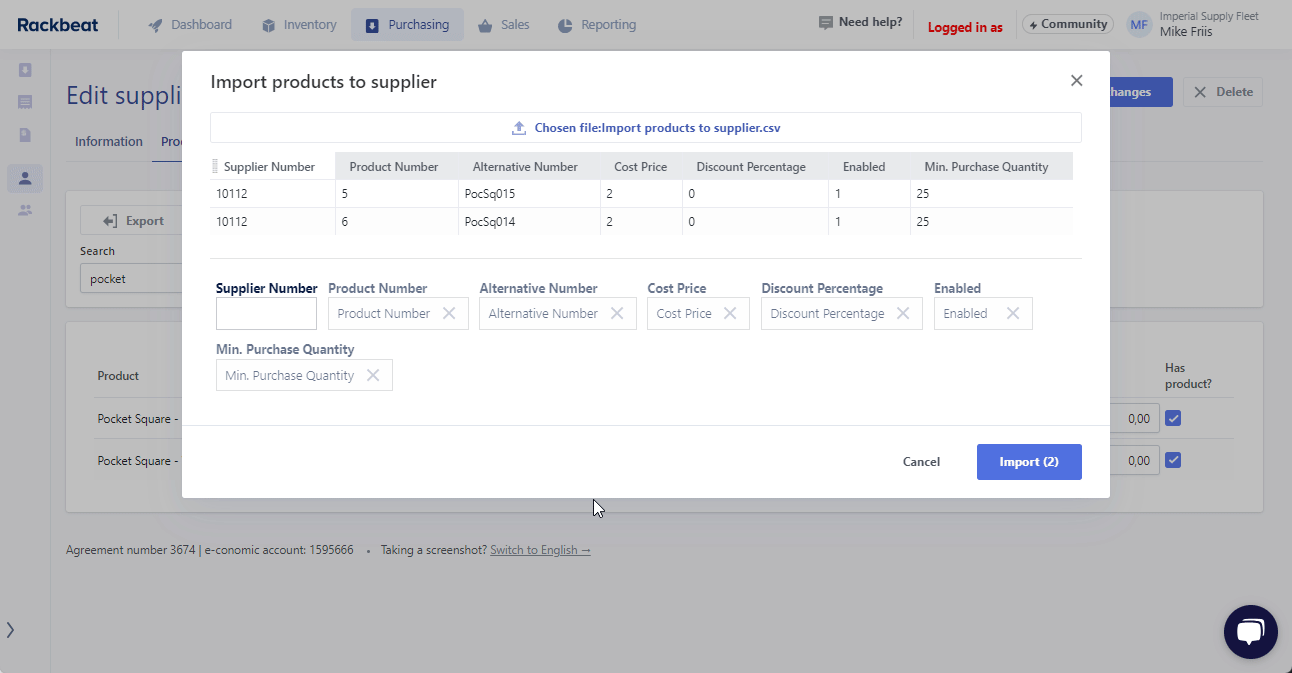The image size is (1292, 673).
Task: Toggle second Pocket Square has-product checkbox
Action: (1173, 460)
